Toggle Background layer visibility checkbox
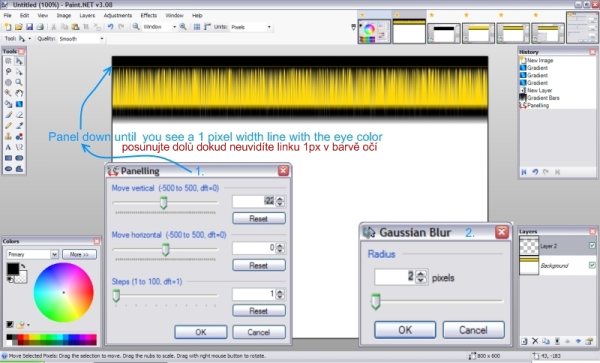This screenshot has width=600, height=363. click(x=592, y=265)
